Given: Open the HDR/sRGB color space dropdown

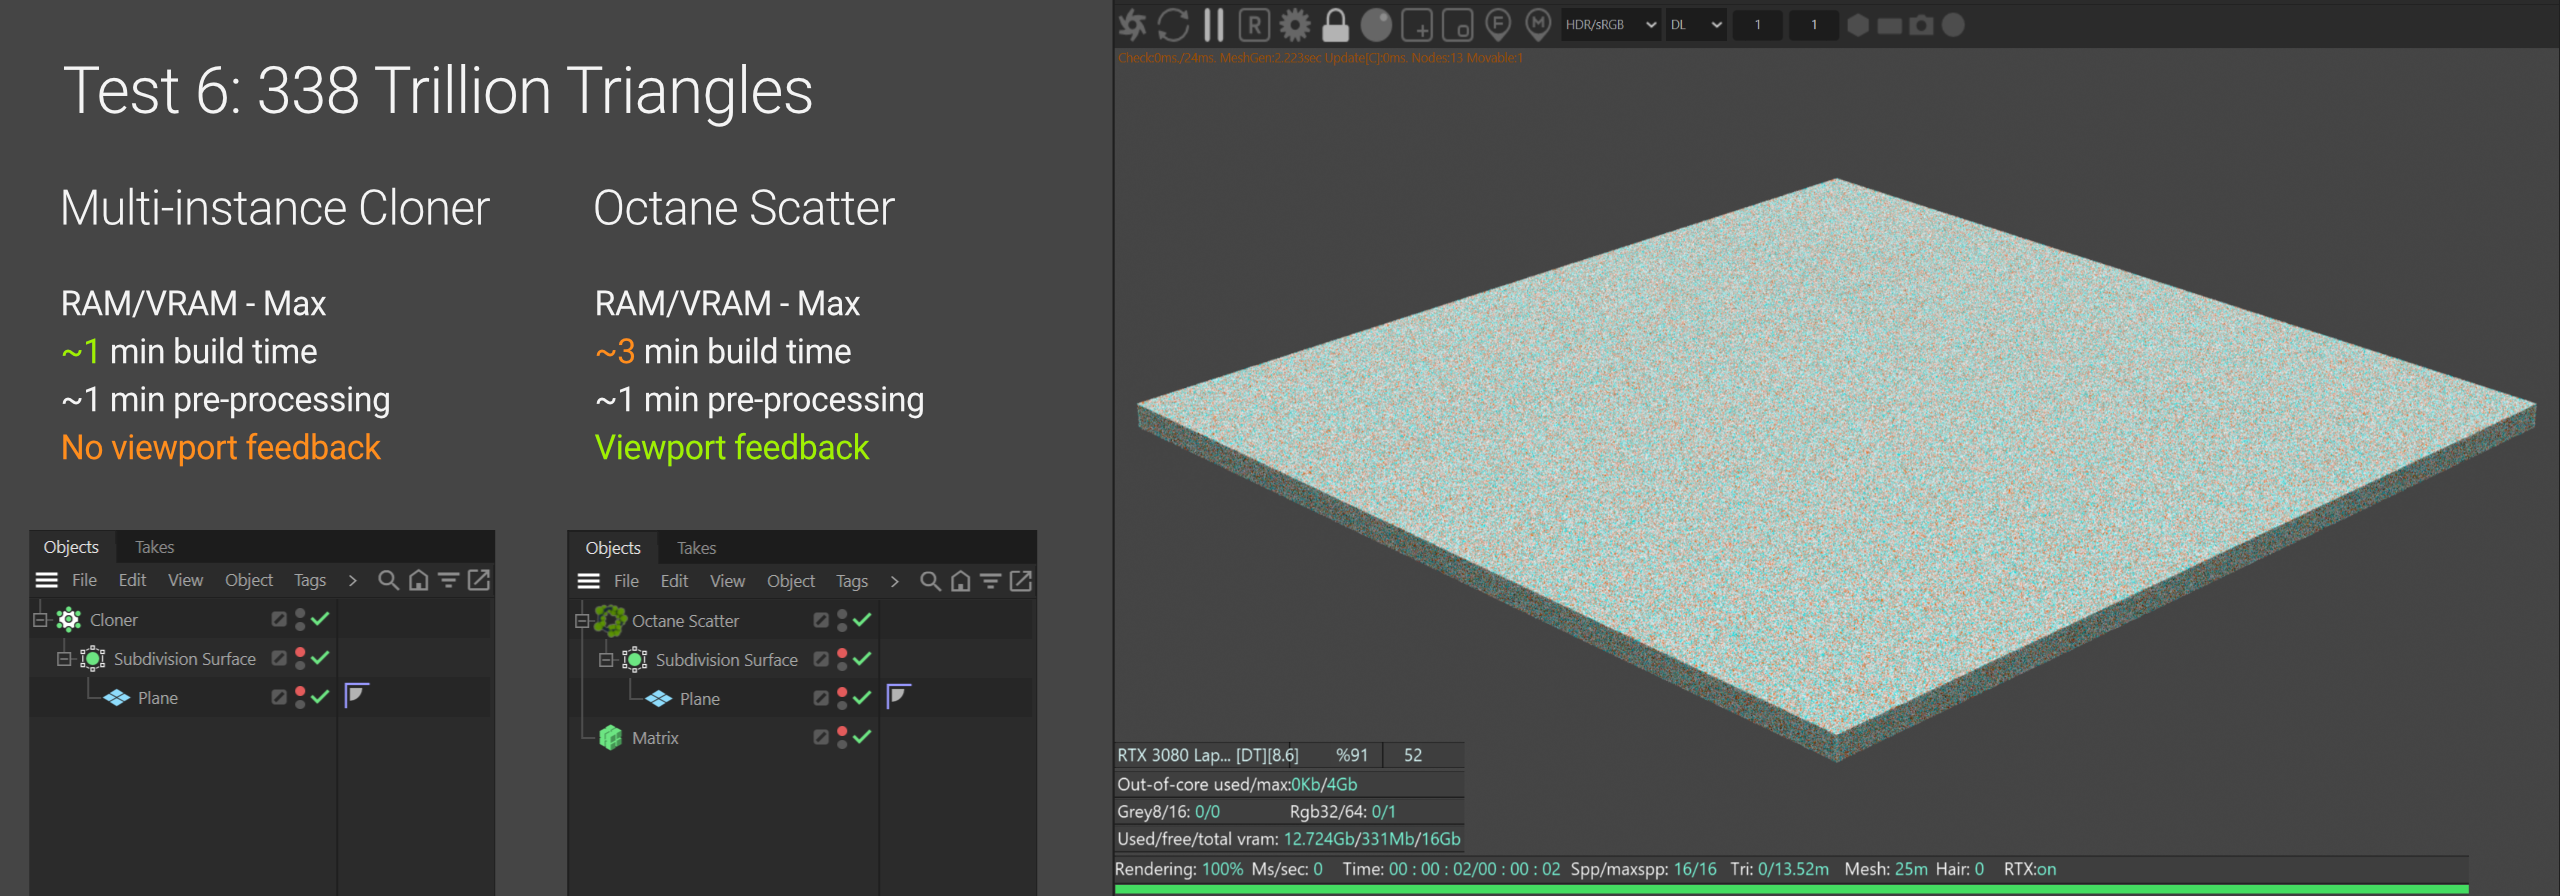Looking at the screenshot, I should pos(1610,25).
